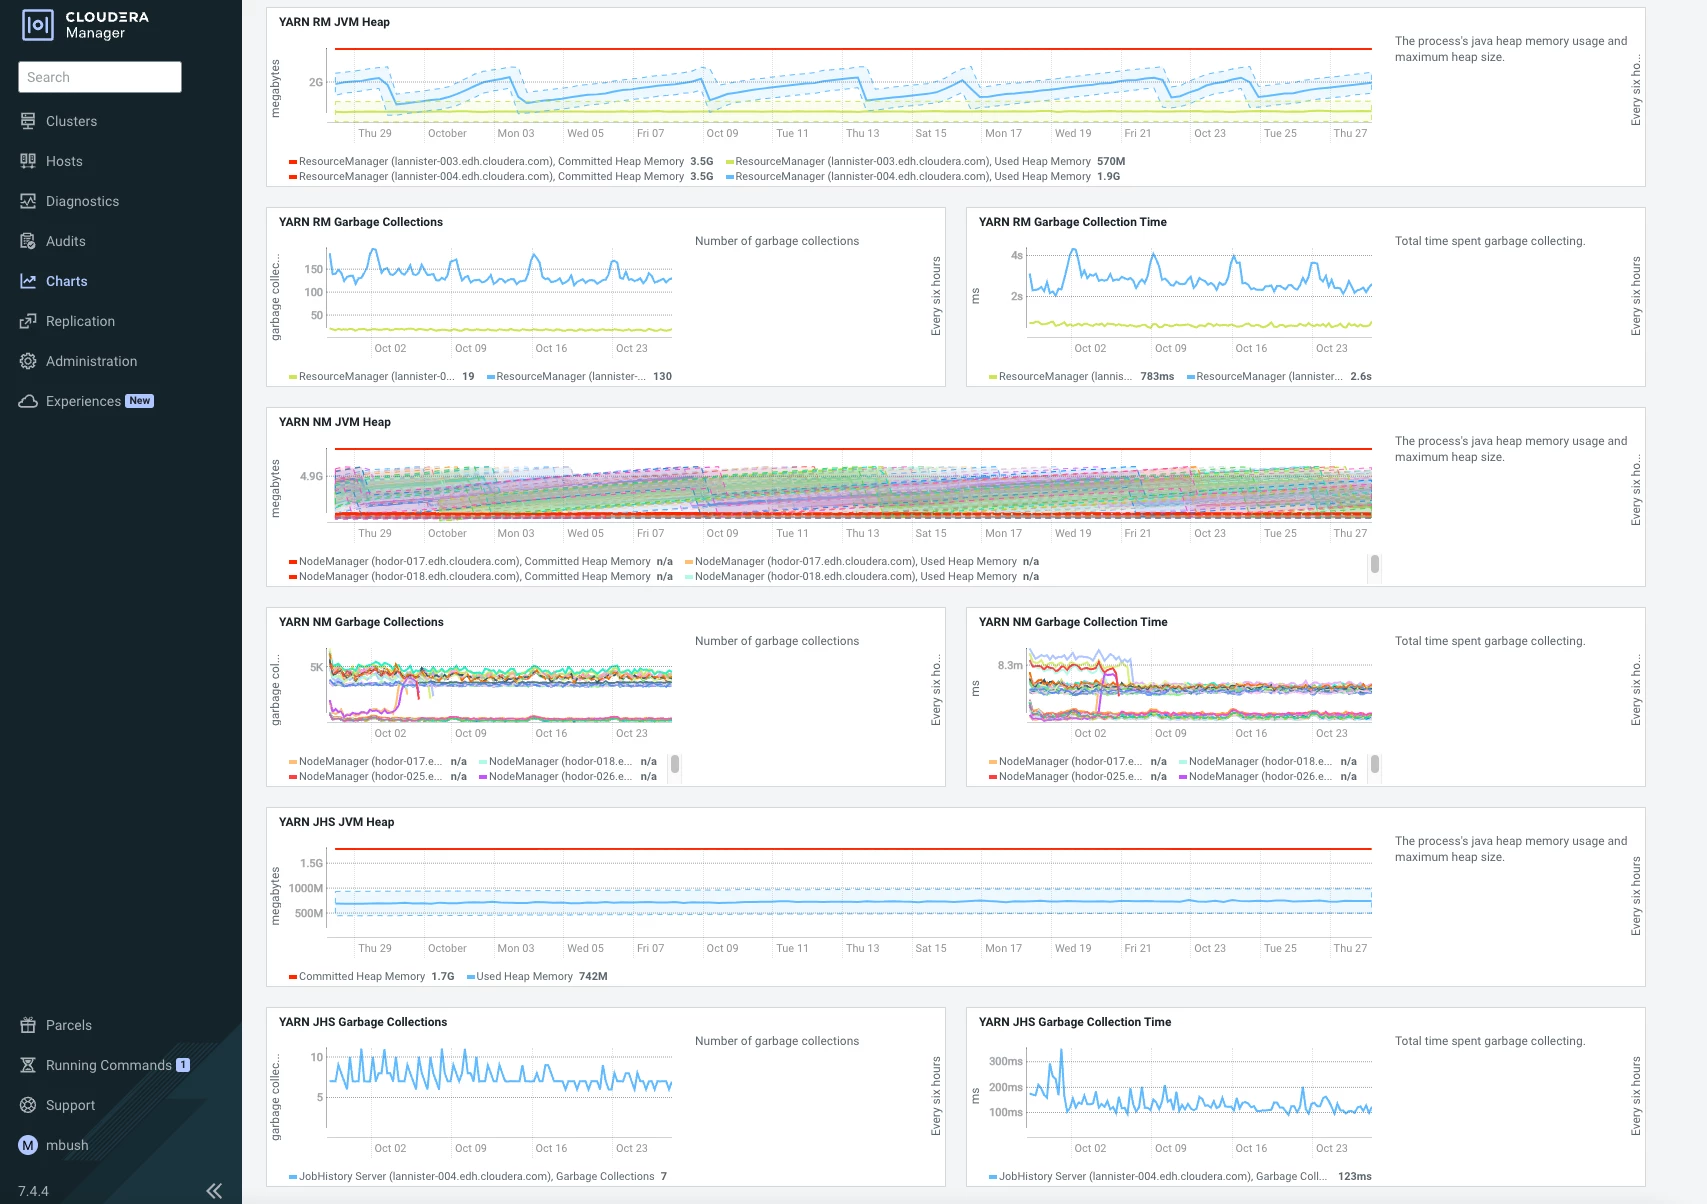
Task: Click the Experiences cloud icon
Action: coord(28,401)
